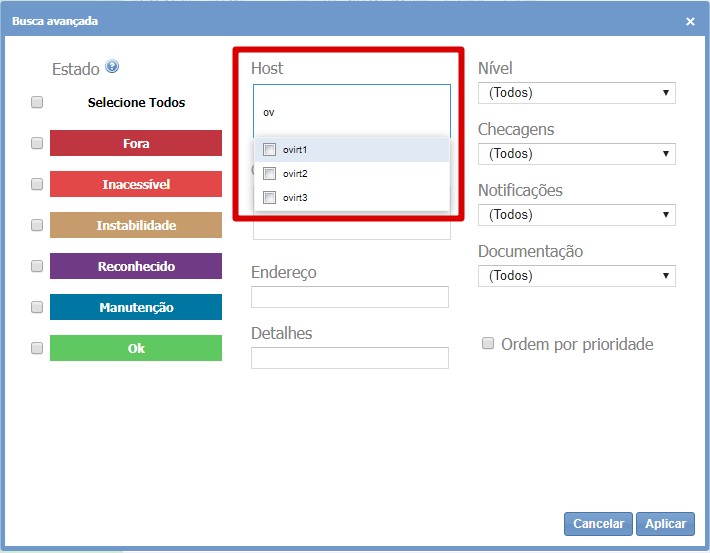Select the Reconhecido checkbox

(37, 266)
